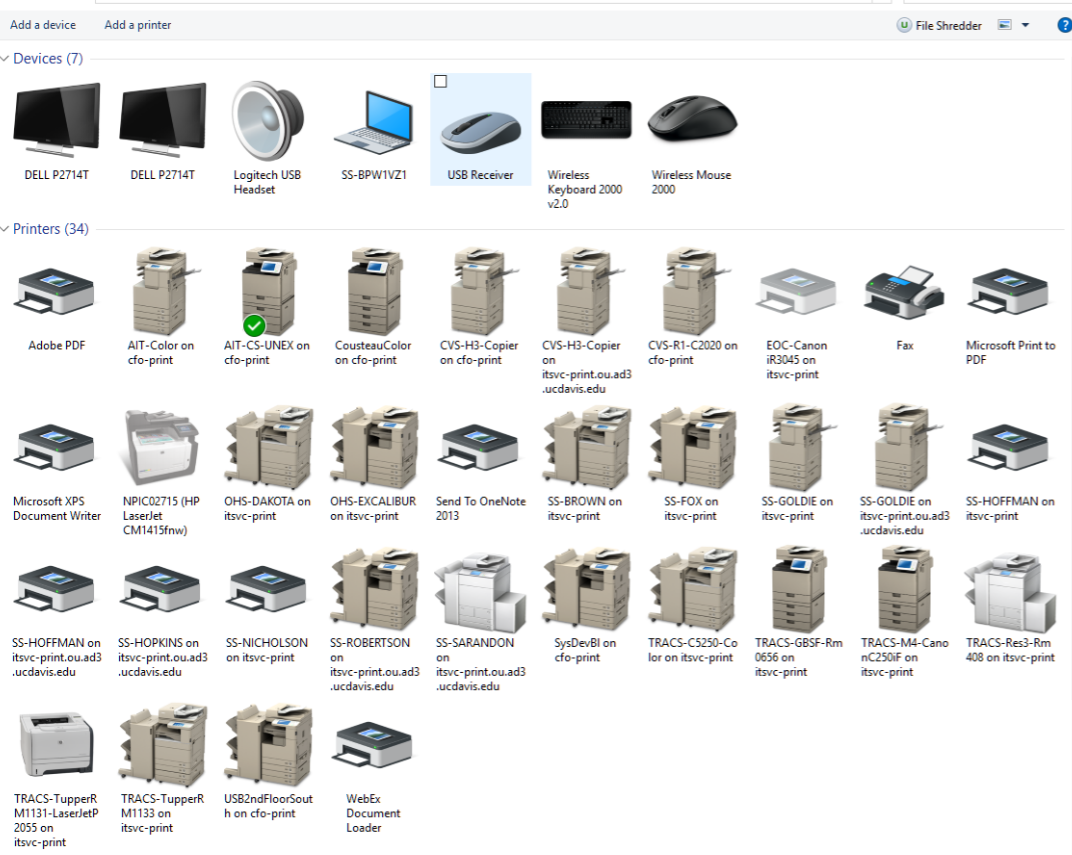Select the CousteauColor on cfo-print printer
This screenshot has width=1072, height=855.
click(373, 307)
